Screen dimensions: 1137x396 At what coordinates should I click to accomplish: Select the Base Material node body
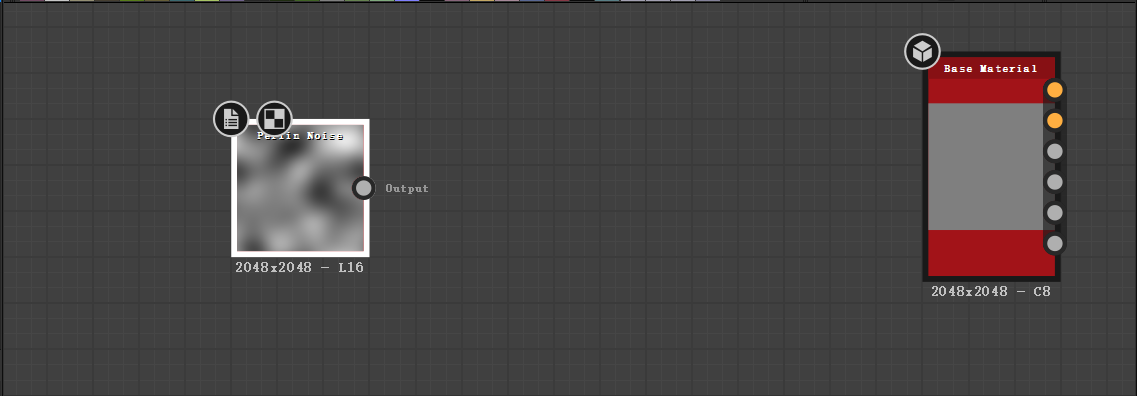pyautogui.click(x=991, y=166)
